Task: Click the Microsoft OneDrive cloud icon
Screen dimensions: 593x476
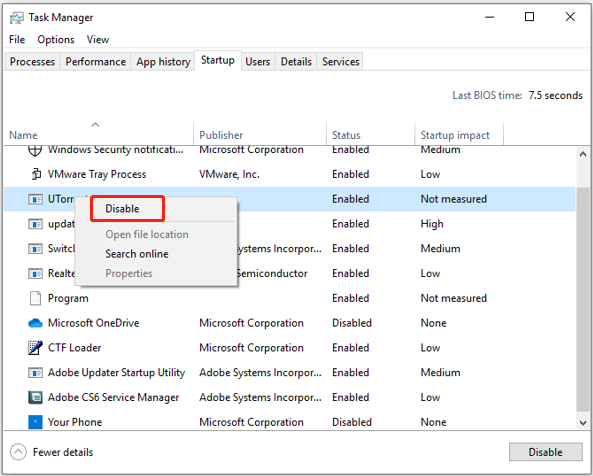Action: pyautogui.click(x=35, y=323)
